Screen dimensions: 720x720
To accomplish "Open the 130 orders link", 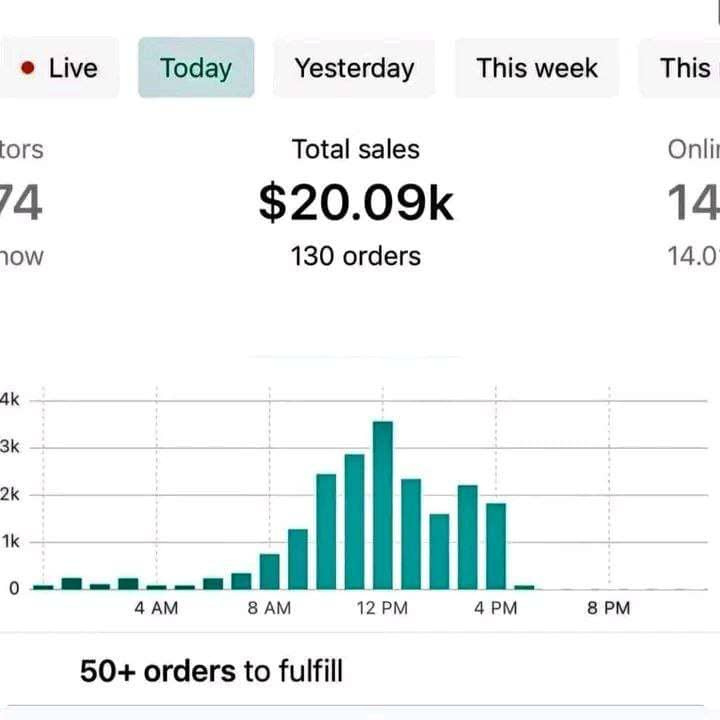I will tap(356, 256).
